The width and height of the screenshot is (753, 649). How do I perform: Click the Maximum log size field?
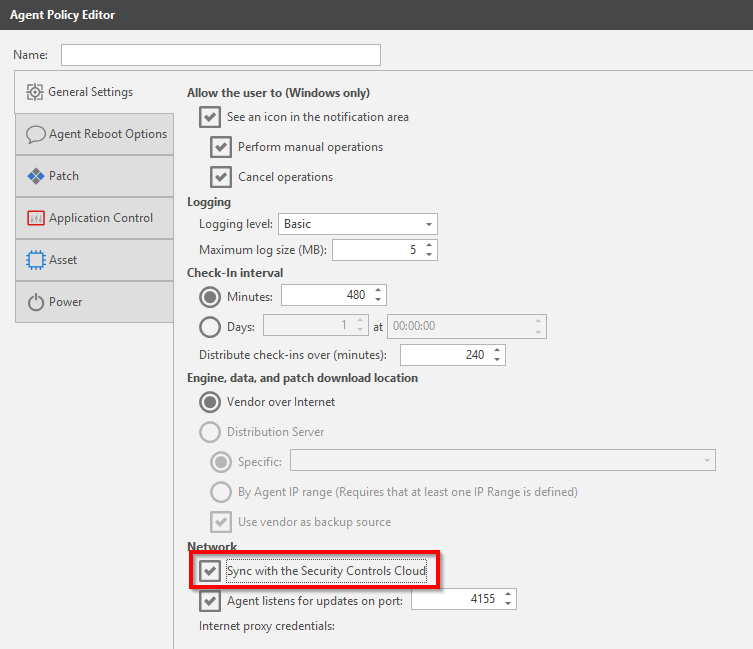385,250
